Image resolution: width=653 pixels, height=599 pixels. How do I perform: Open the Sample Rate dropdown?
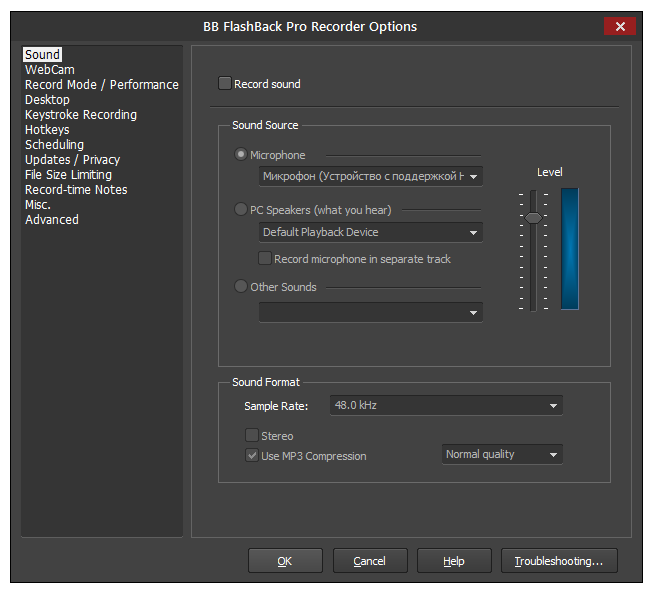445,405
